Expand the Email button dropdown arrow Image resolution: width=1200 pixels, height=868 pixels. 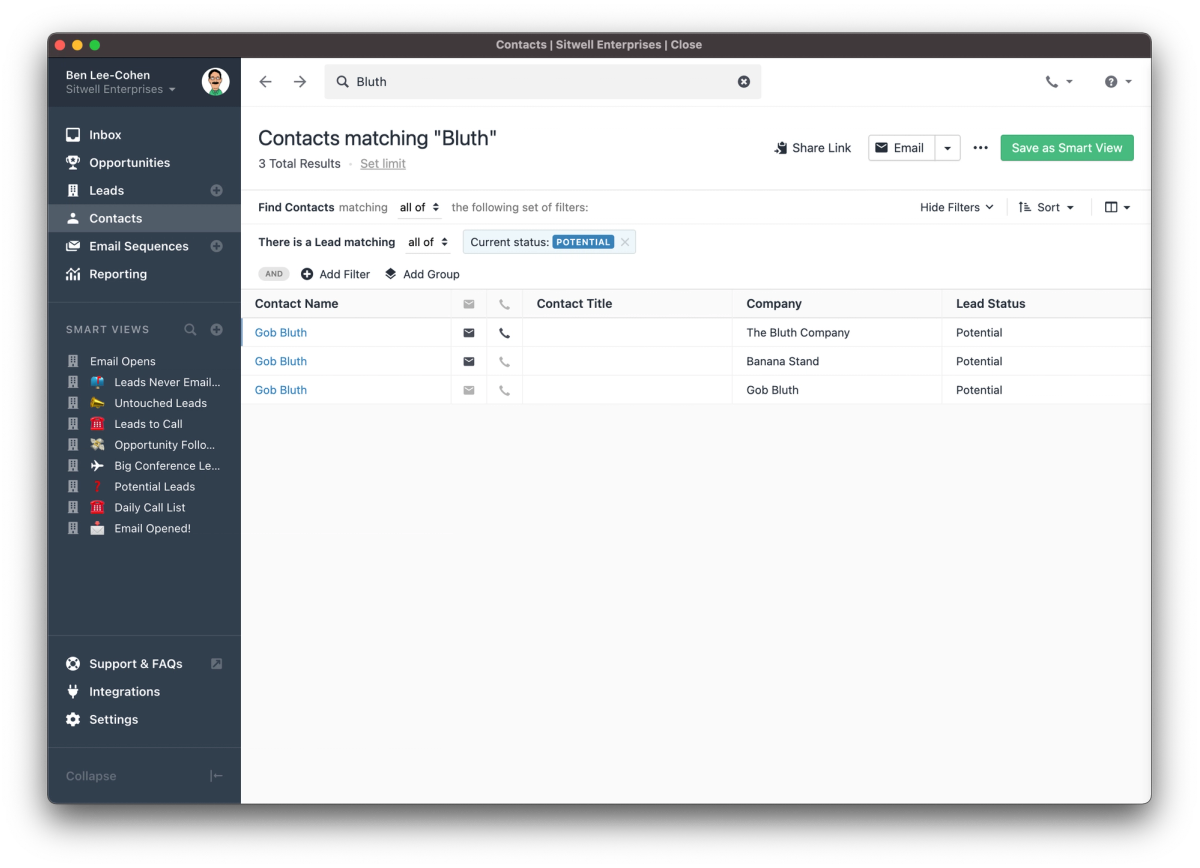948,148
